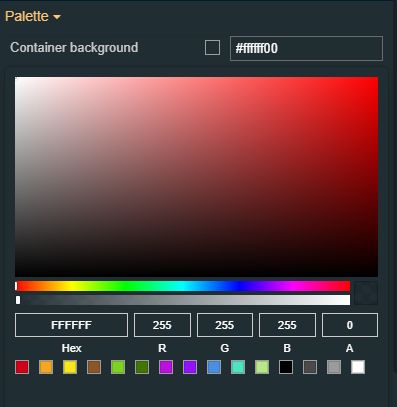Focus the Hex value field FFFFFF
Viewport: 397px width, 407px height.
(x=71, y=325)
